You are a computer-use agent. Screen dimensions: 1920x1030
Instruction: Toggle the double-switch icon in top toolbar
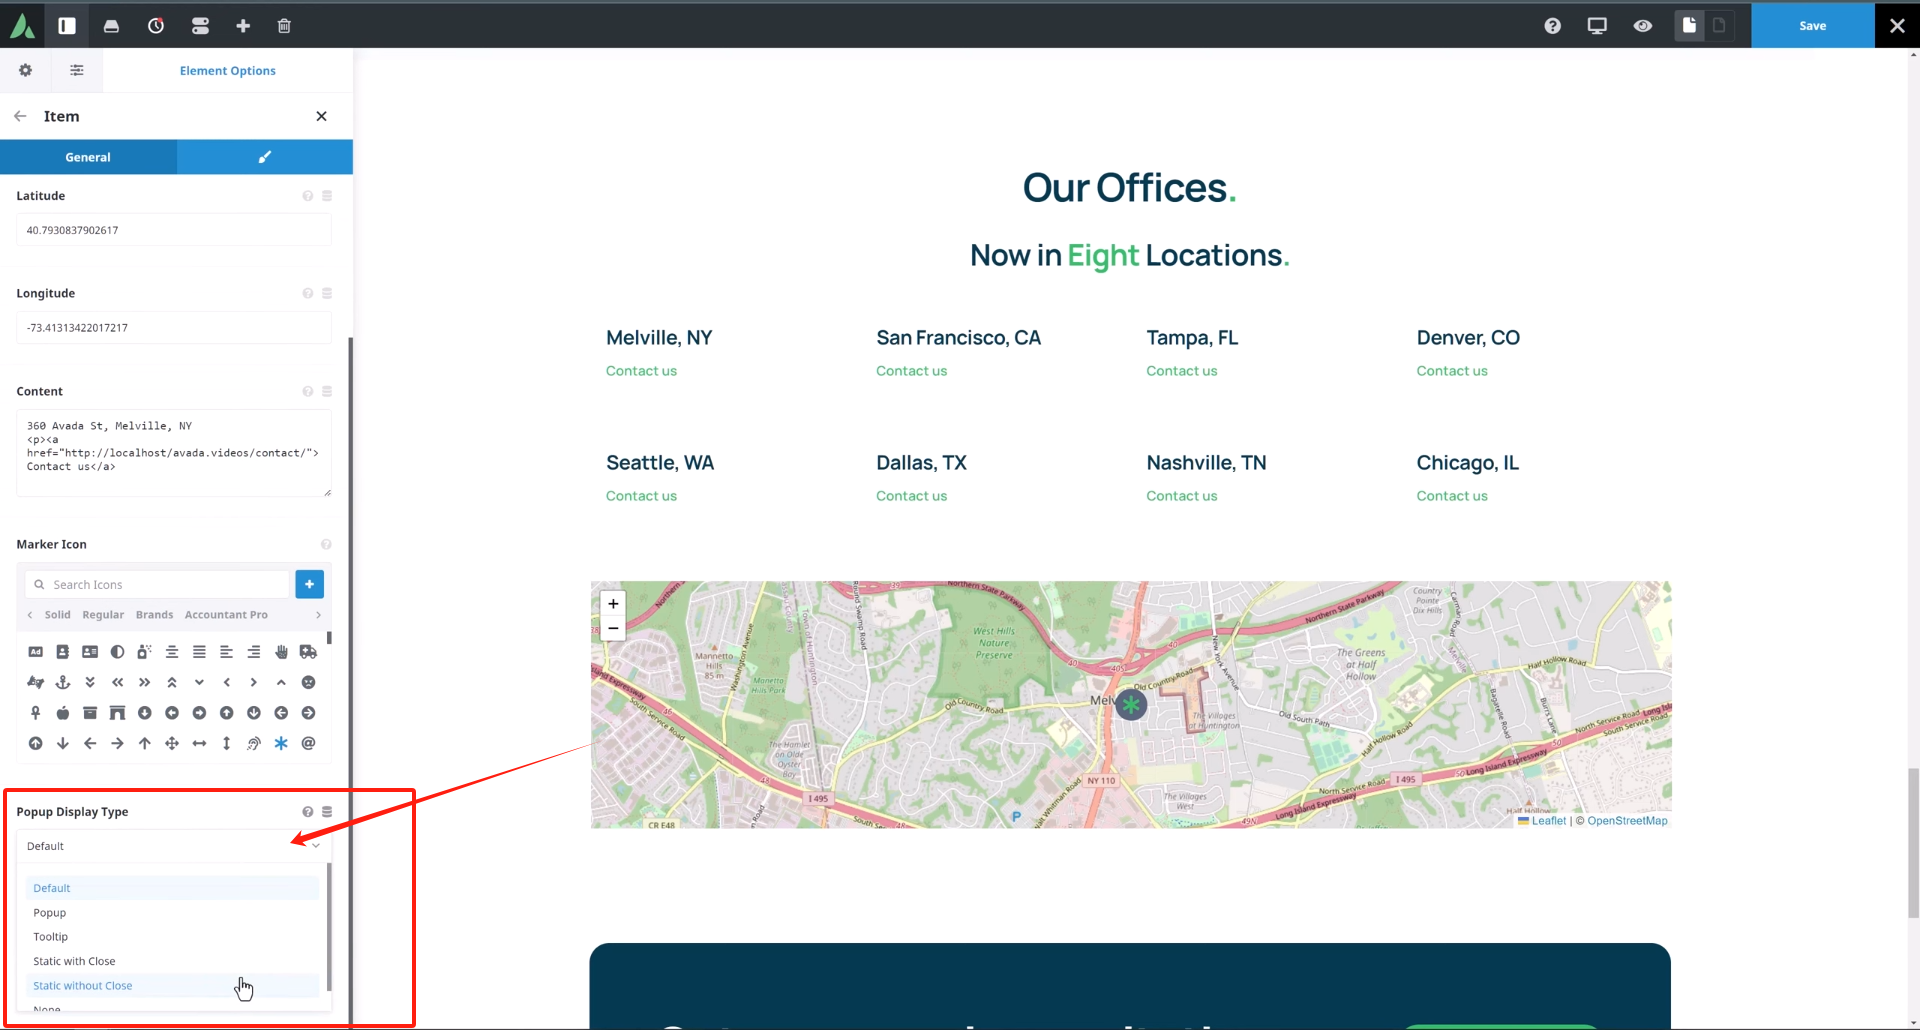point(200,26)
